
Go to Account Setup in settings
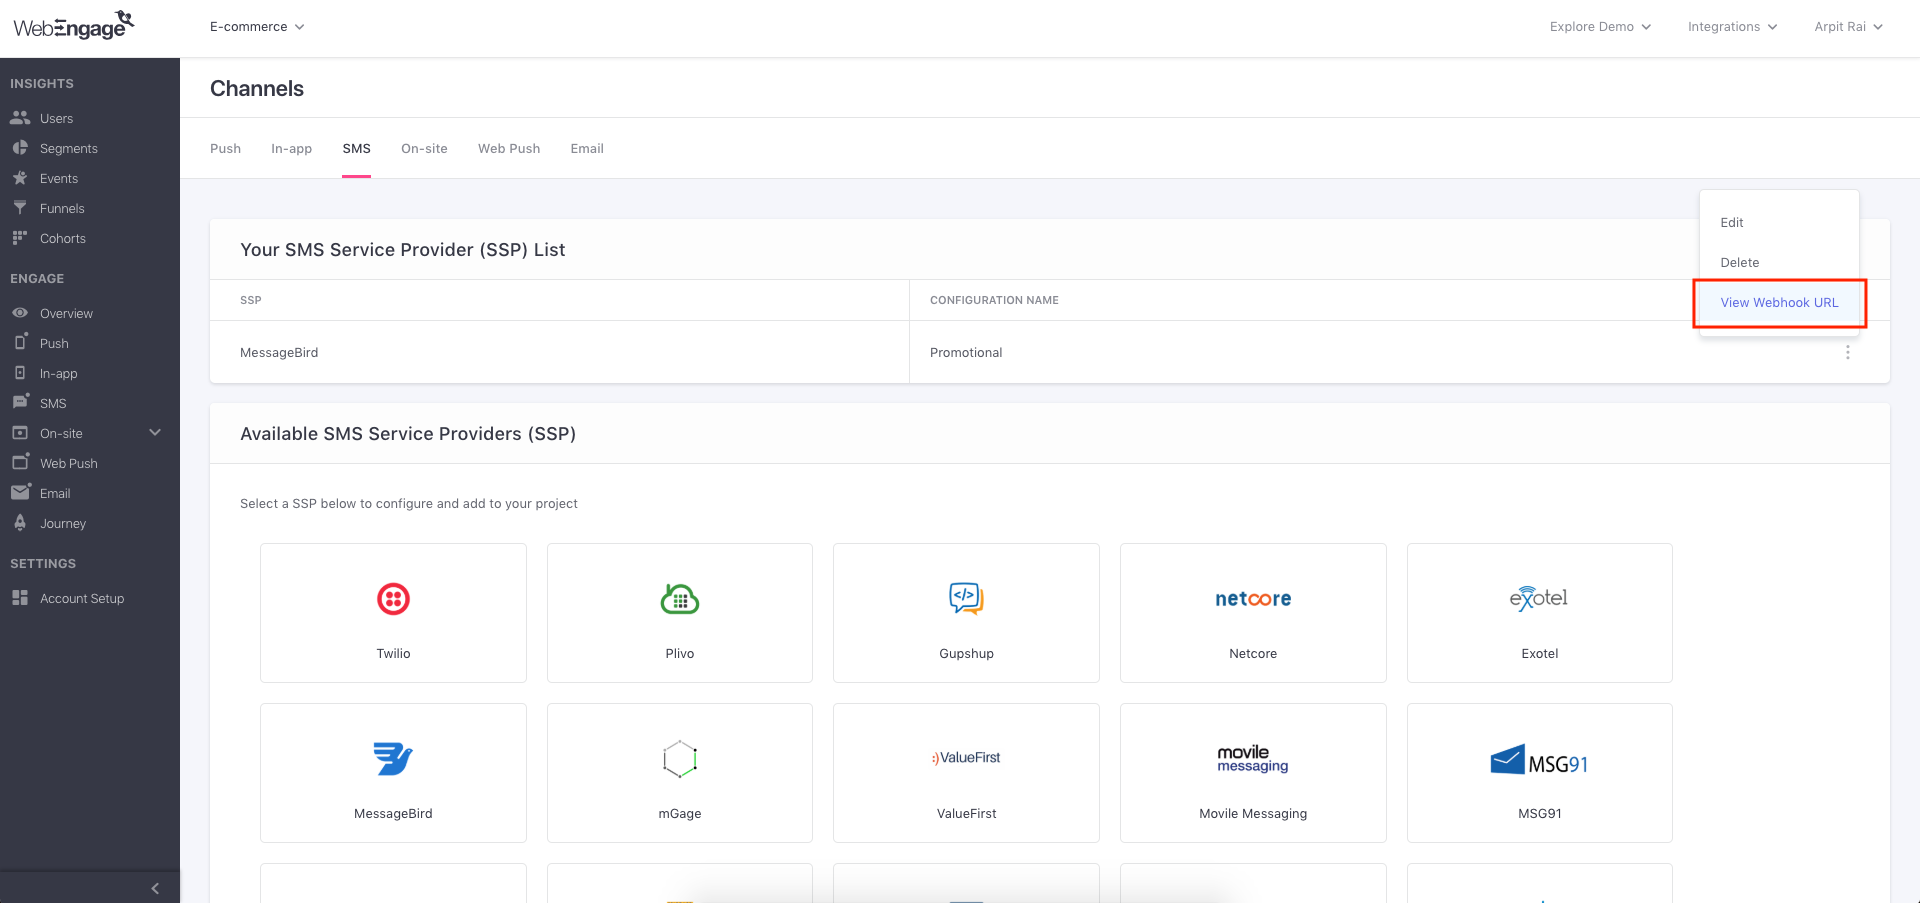point(82,598)
